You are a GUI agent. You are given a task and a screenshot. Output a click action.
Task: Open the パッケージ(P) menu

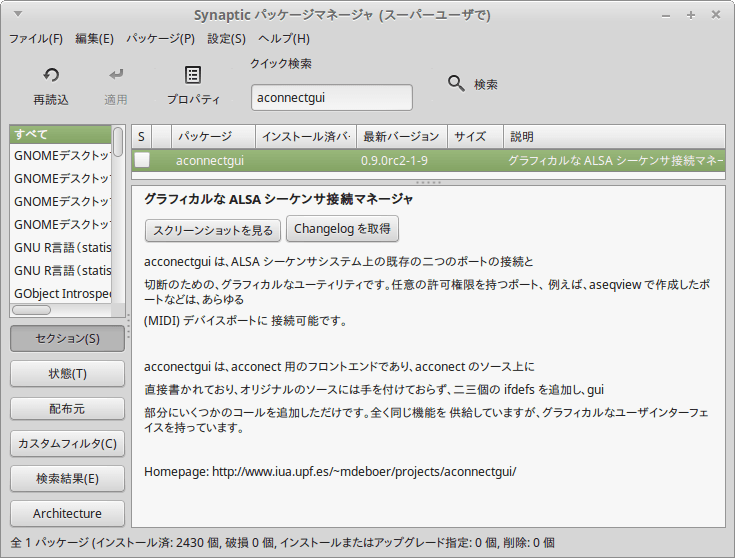pyautogui.click(x=160, y=38)
